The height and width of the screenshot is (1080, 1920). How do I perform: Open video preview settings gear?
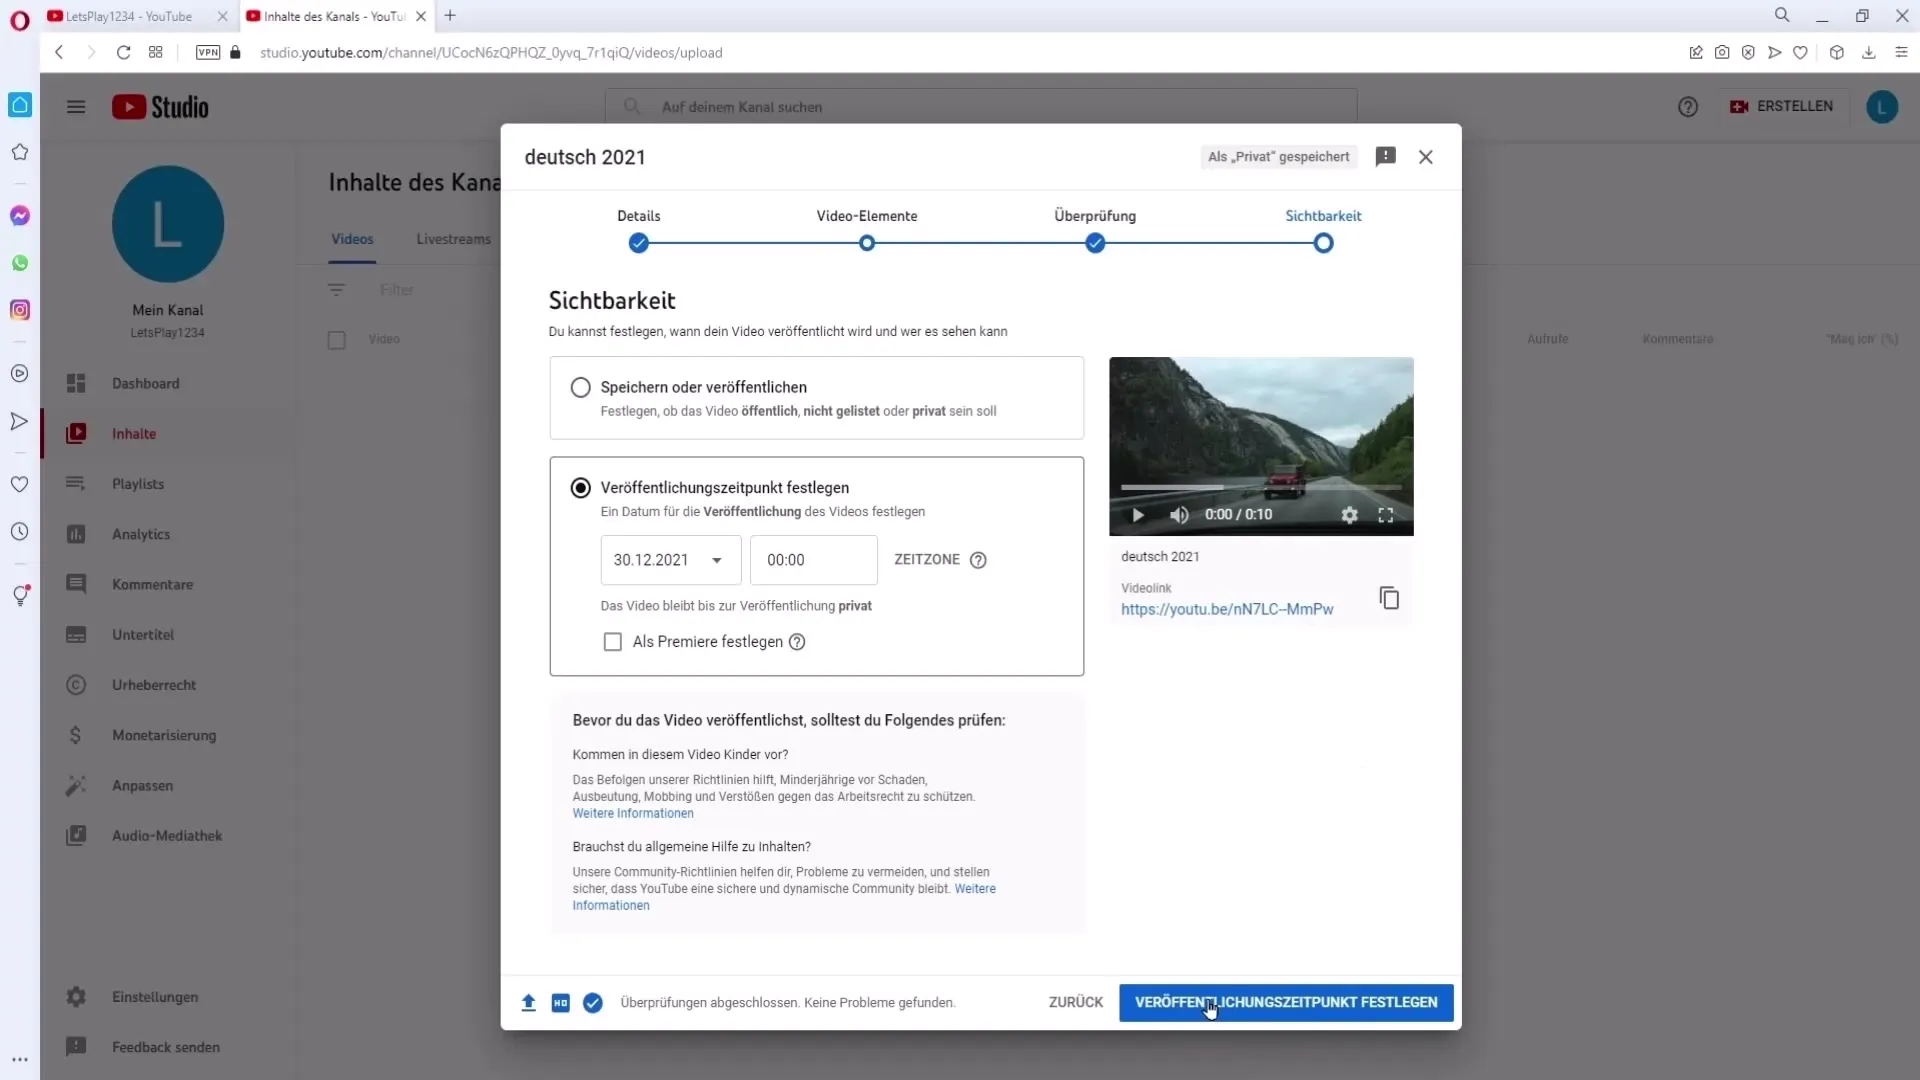(1349, 515)
